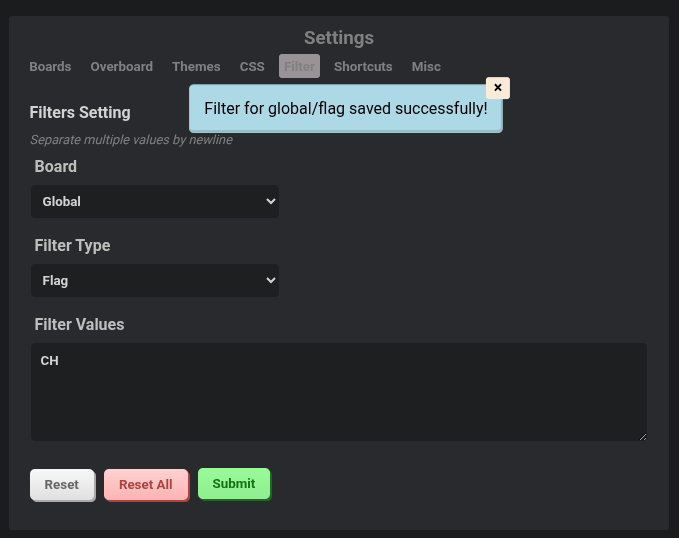Image resolution: width=679 pixels, height=538 pixels.
Task: Go to the Themes tab
Action: pos(196,67)
